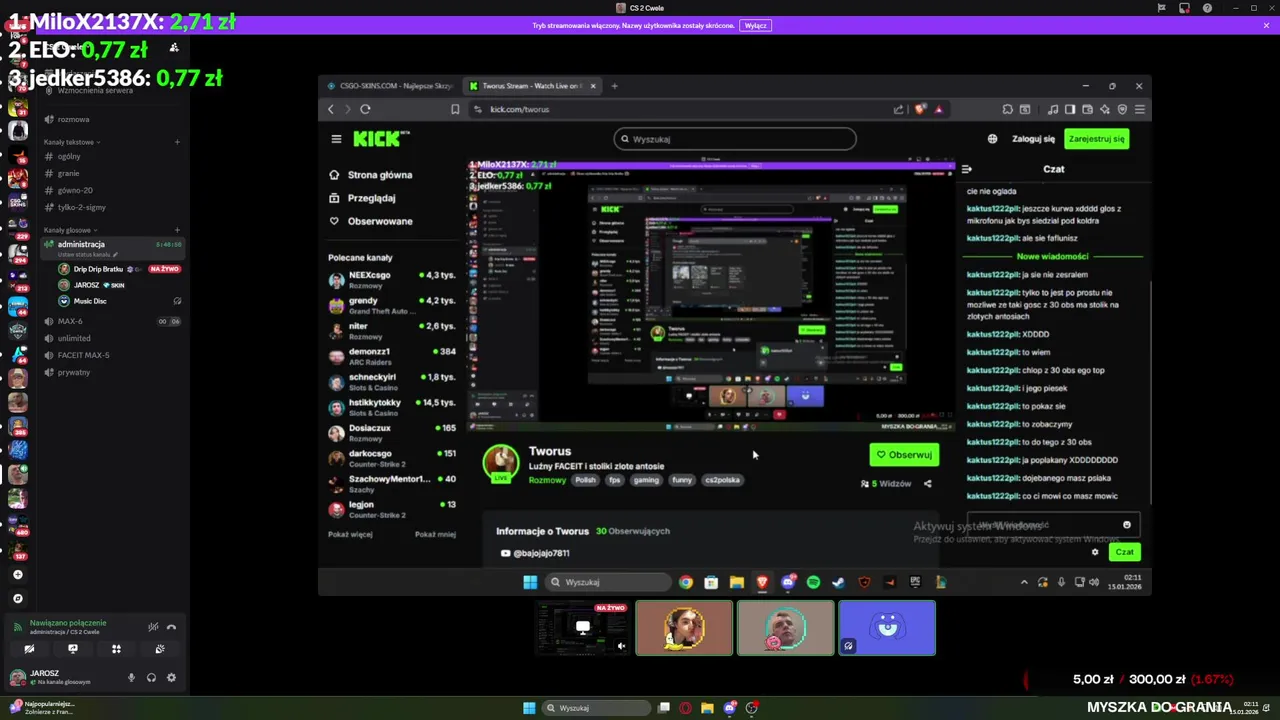This screenshot has width=1280, height=720.
Task: Open Discord activities launcher icon
Action: point(116,649)
